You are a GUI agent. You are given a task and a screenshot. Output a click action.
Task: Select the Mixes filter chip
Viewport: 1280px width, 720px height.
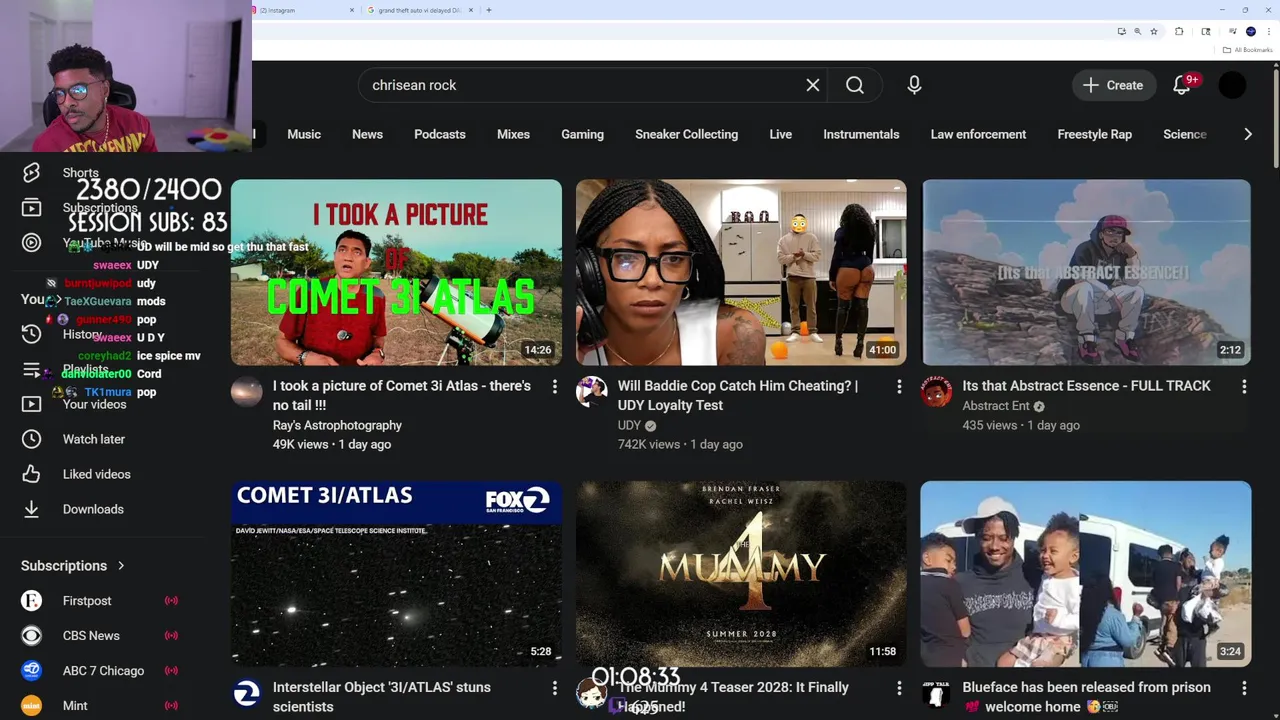coord(513,134)
